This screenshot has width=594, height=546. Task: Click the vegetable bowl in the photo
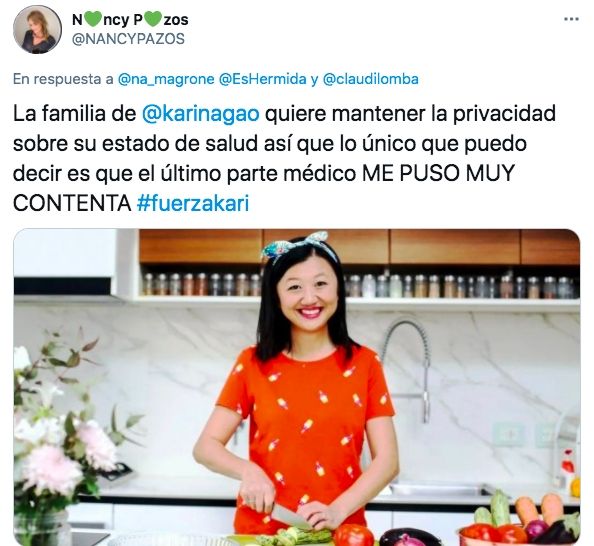tap(519, 523)
